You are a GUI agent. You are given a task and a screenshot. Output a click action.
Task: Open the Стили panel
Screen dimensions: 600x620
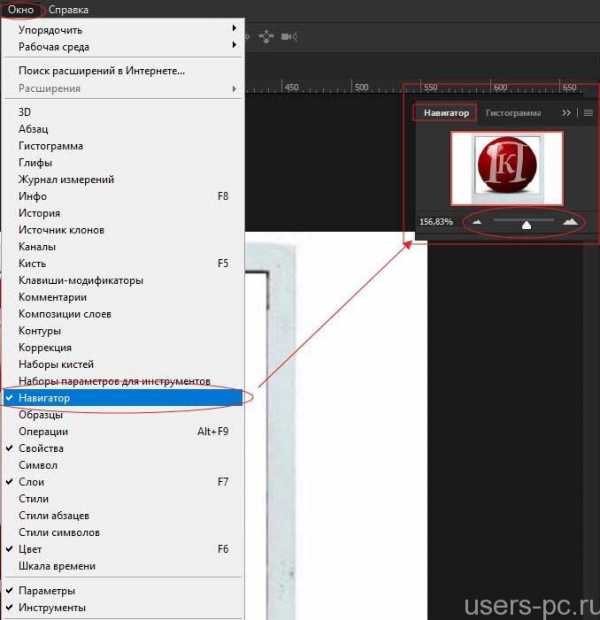[x=123, y=499]
